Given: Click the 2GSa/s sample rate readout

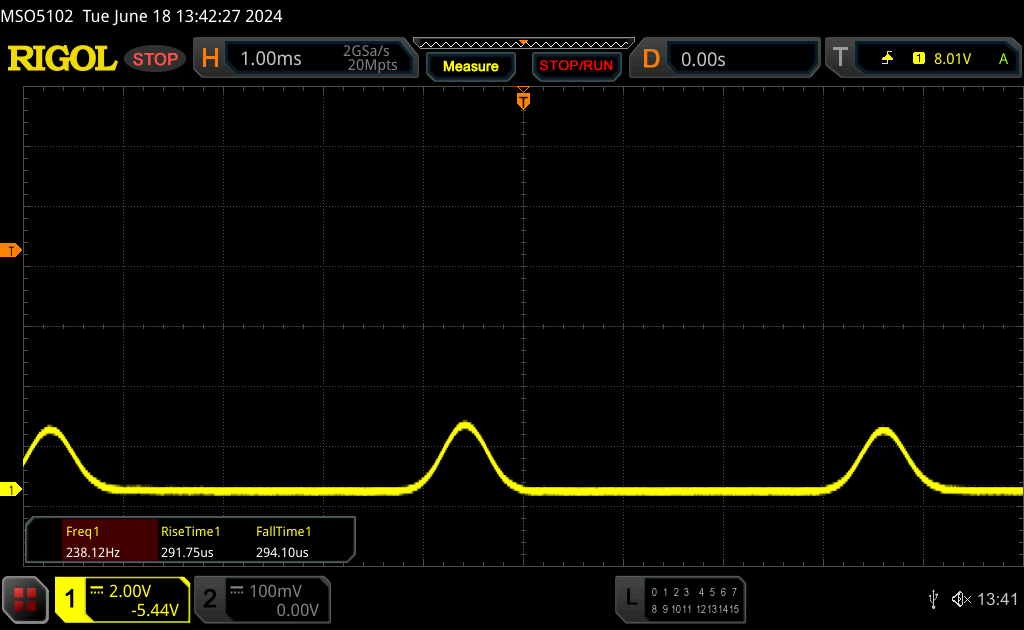Looking at the screenshot, I should (366, 51).
